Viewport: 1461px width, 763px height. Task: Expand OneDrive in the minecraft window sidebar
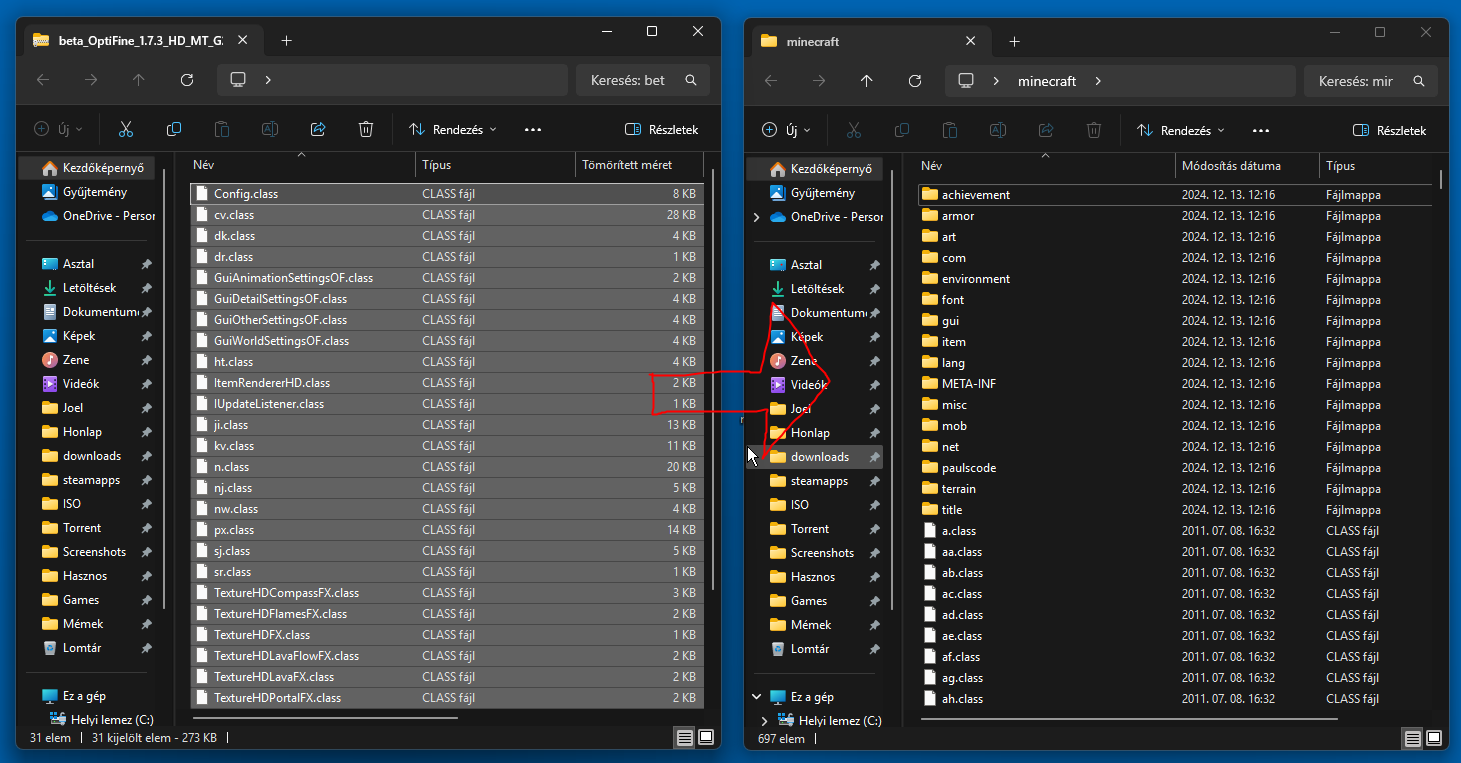tap(757, 217)
